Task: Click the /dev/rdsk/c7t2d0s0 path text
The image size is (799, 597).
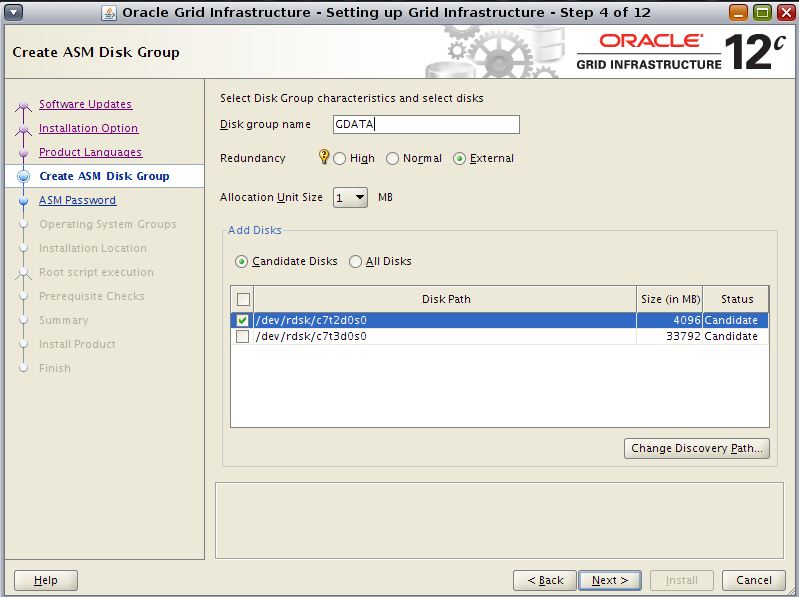Action: pos(311,320)
